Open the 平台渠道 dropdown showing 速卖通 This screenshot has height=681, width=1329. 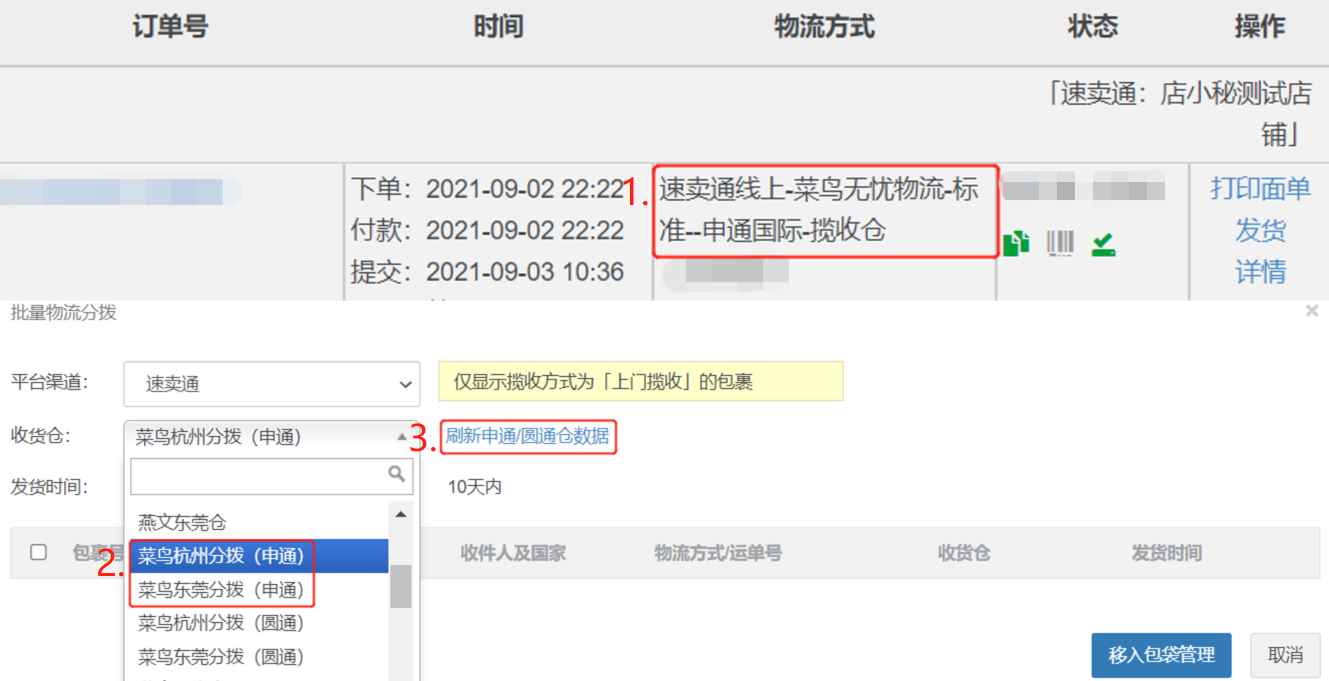271,383
